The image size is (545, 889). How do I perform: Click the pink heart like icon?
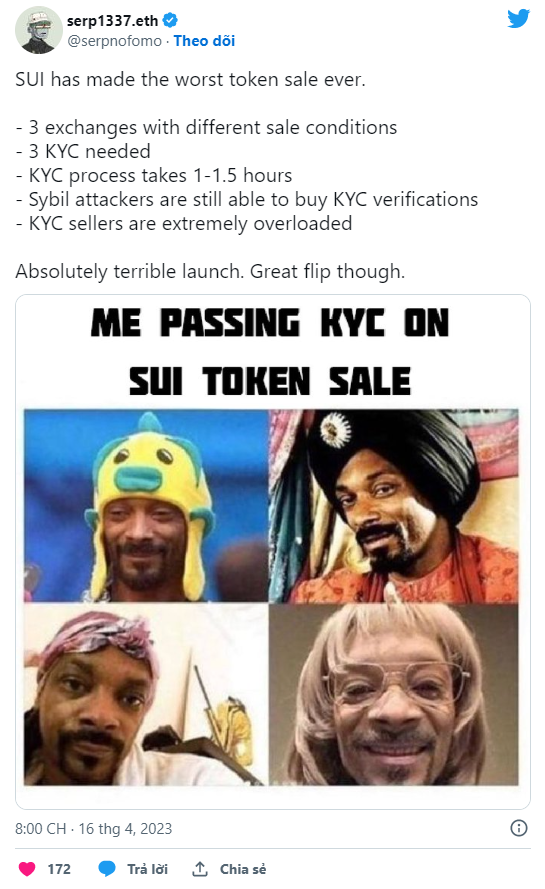coord(27,869)
